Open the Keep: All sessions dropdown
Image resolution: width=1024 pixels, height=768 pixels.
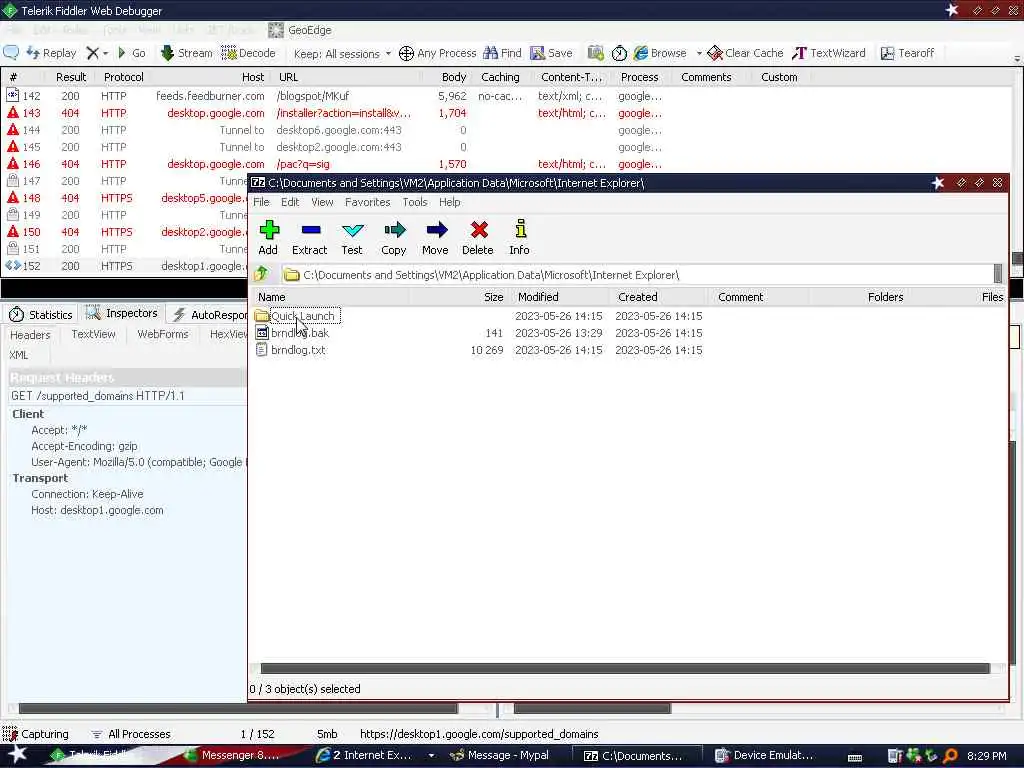343,54
